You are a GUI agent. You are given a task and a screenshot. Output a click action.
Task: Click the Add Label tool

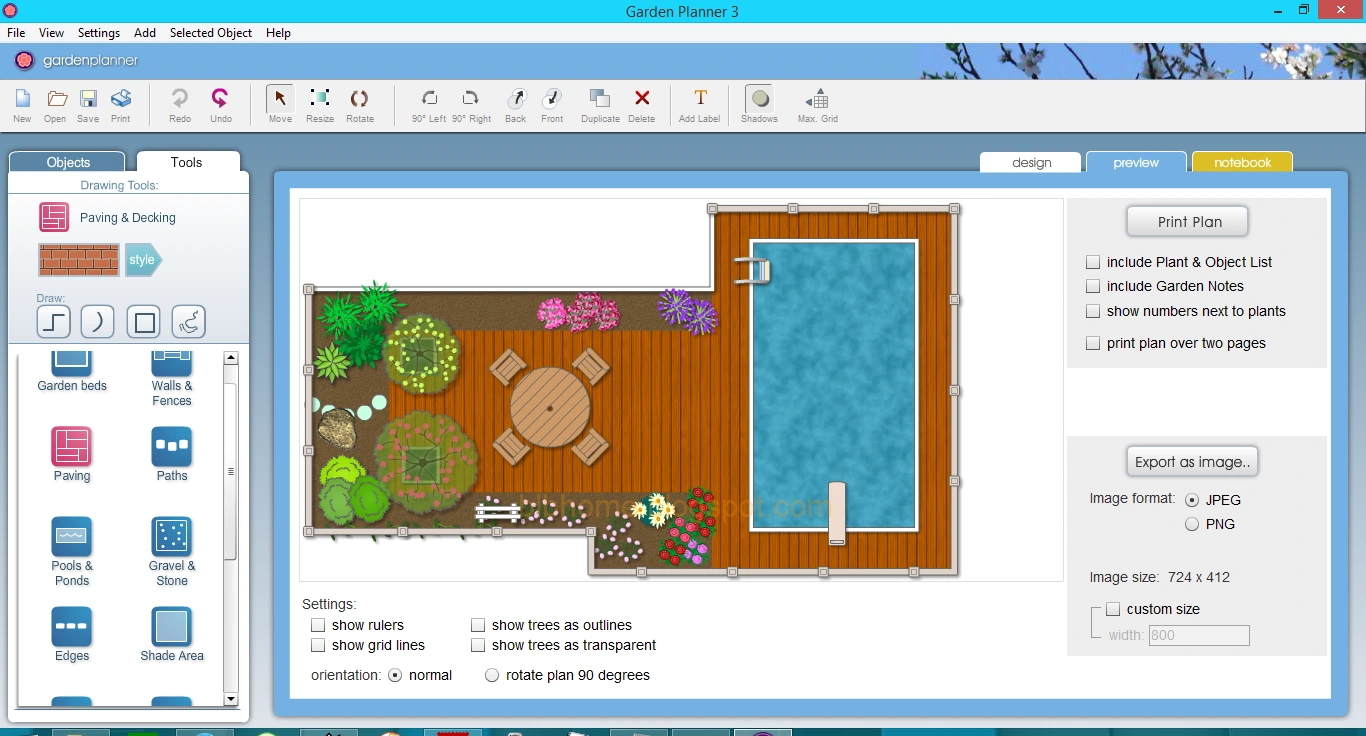(x=700, y=105)
